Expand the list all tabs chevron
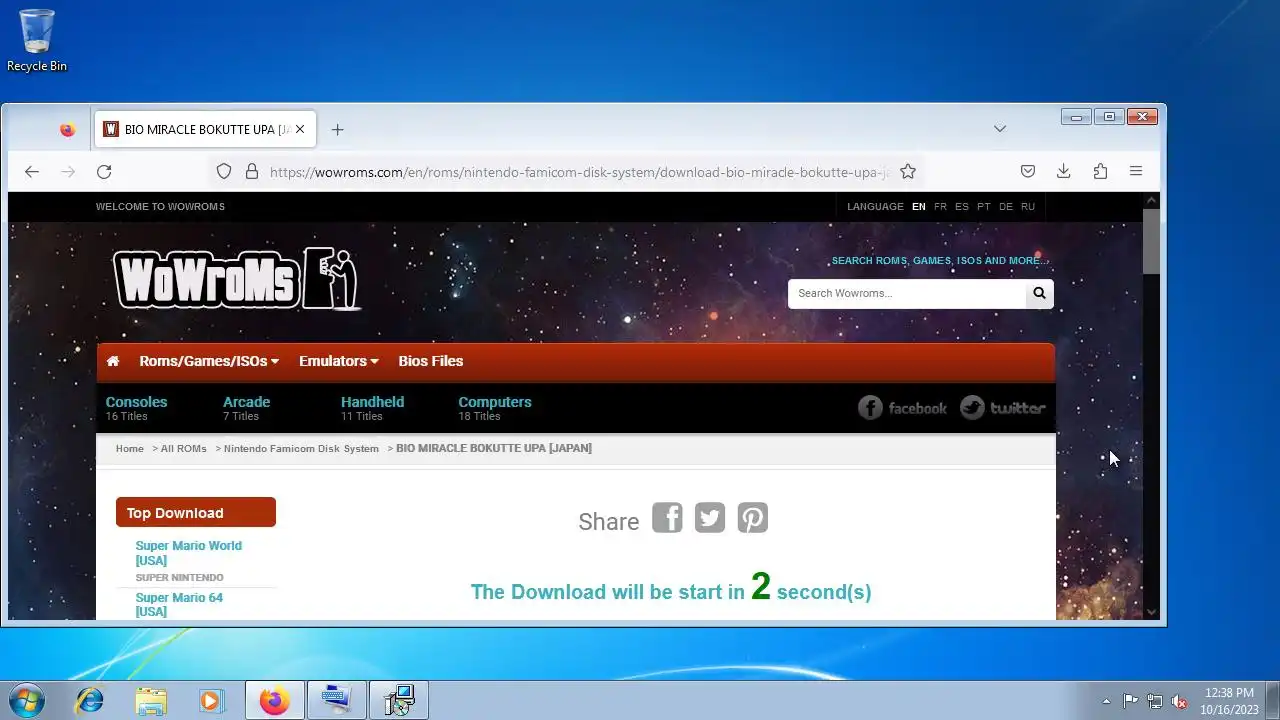Viewport: 1280px width, 720px height. pos(999,129)
